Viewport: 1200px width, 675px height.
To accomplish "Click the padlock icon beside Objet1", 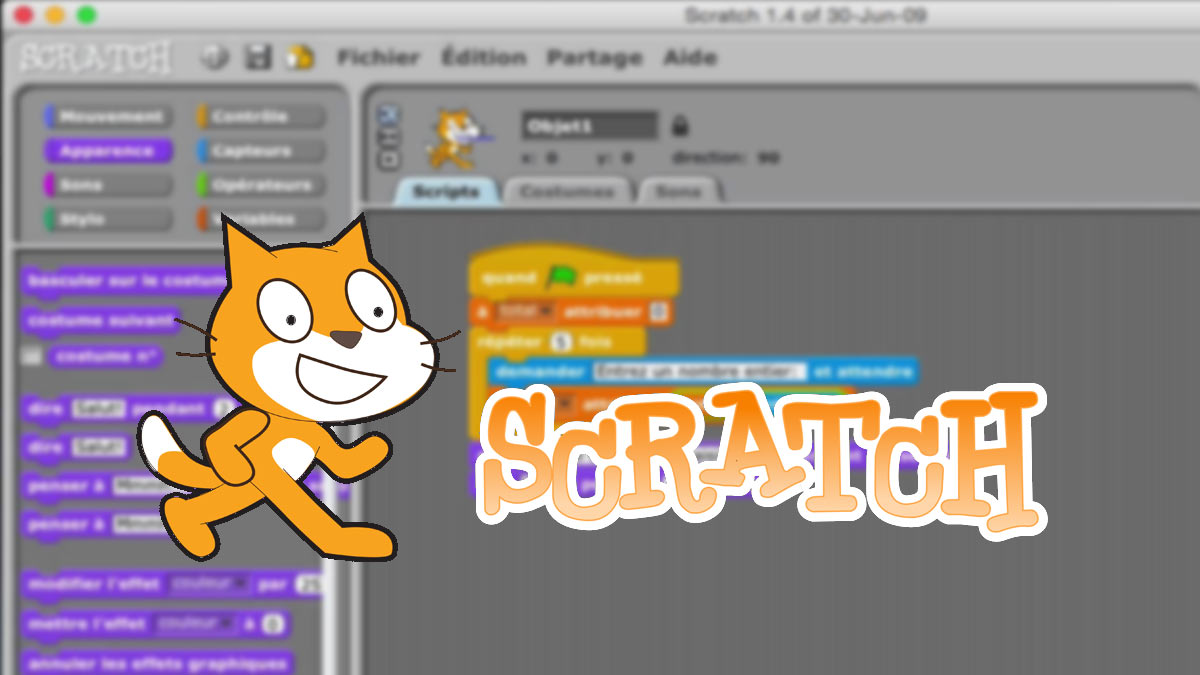I will (680, 127).
